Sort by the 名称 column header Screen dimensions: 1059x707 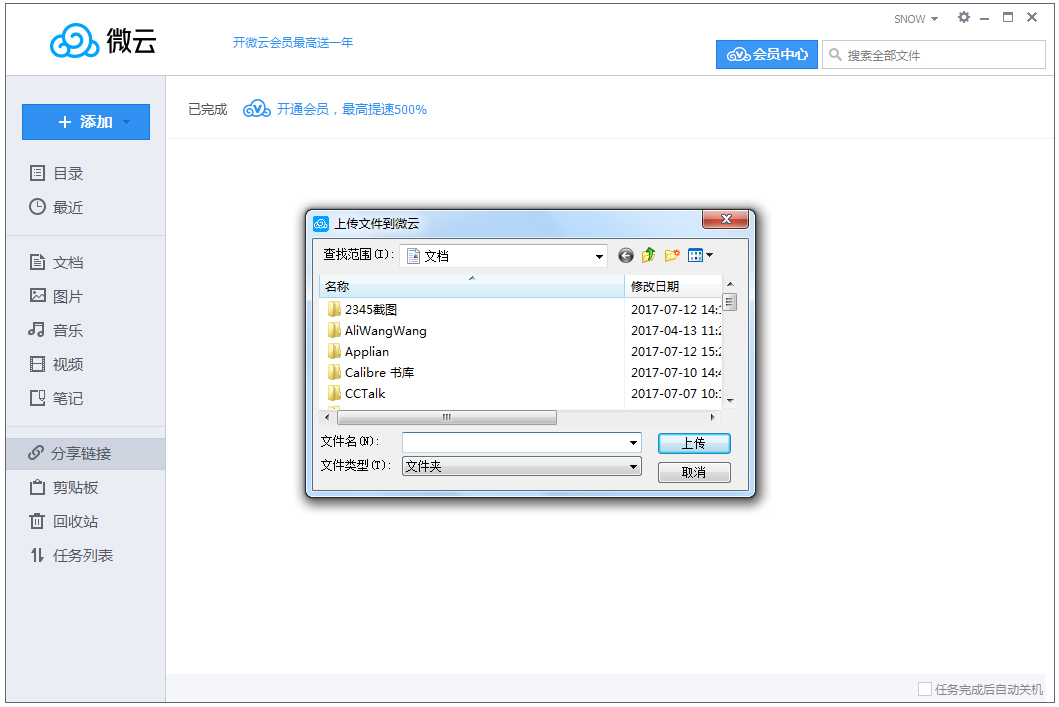[x=471, y=286]
